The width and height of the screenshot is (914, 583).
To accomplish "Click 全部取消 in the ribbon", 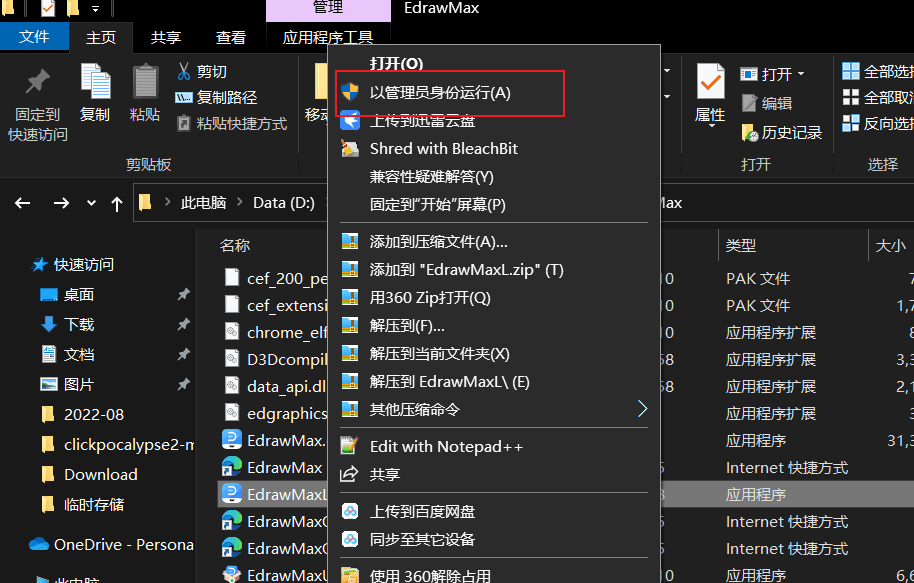I will coord(877,97).
